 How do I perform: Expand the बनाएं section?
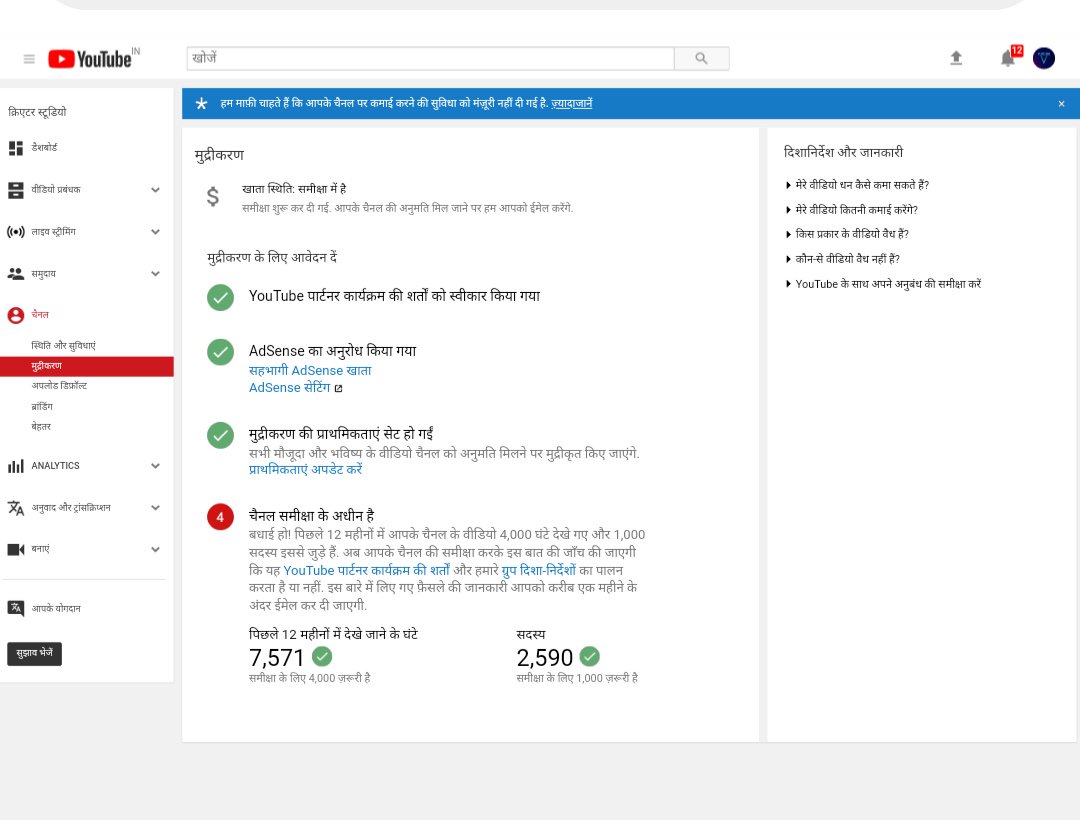pos(155,549)
